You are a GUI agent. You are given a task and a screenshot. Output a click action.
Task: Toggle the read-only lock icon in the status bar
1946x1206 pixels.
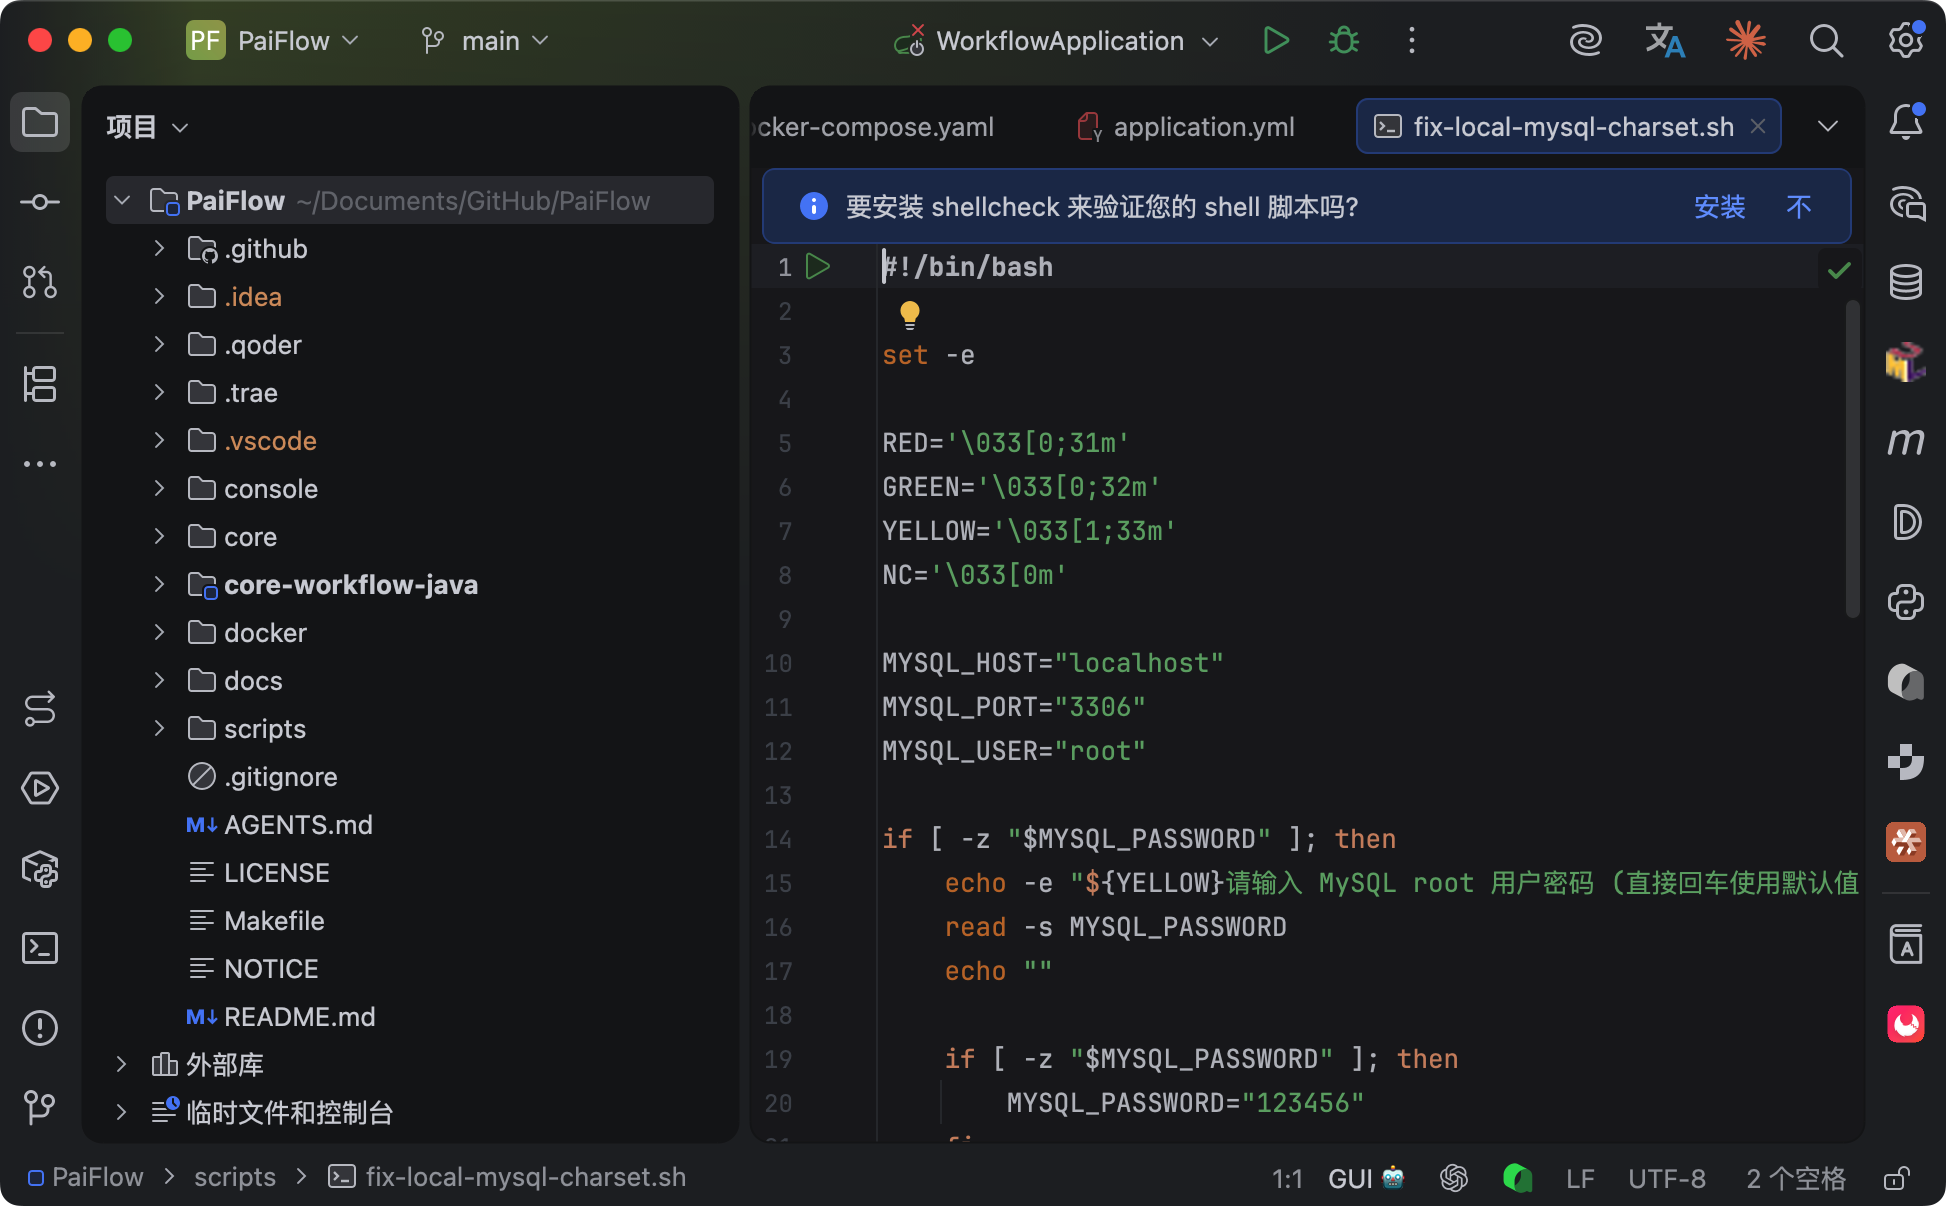click(1896, 1178)
